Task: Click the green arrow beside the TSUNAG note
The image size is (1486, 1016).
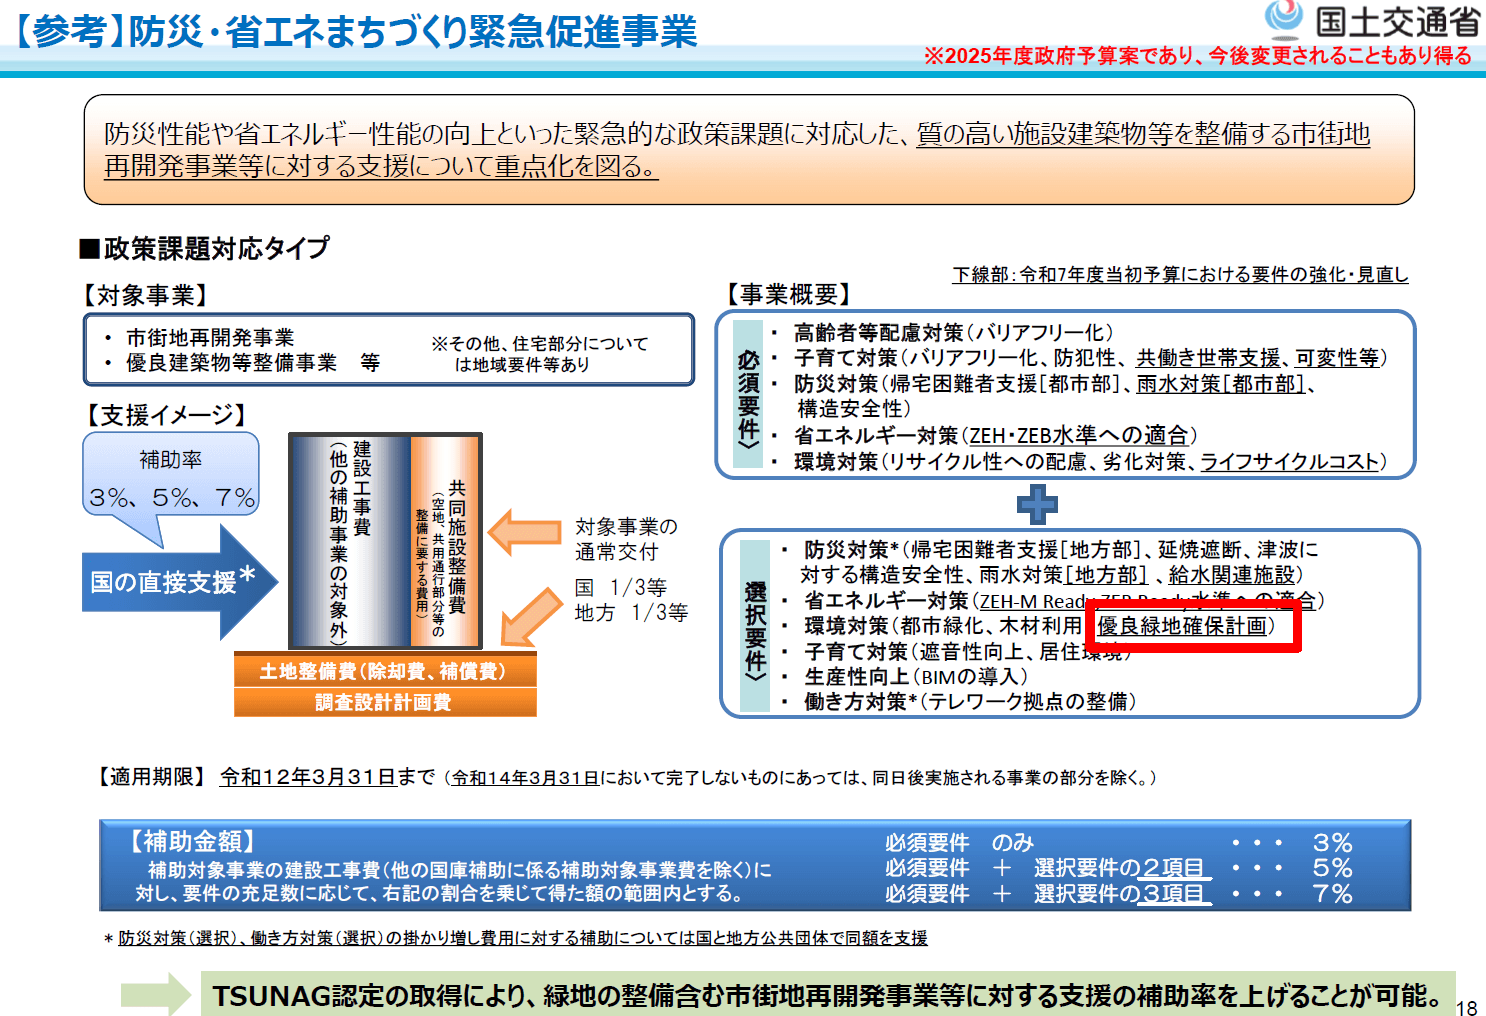Action: click(x=153, y=993)
